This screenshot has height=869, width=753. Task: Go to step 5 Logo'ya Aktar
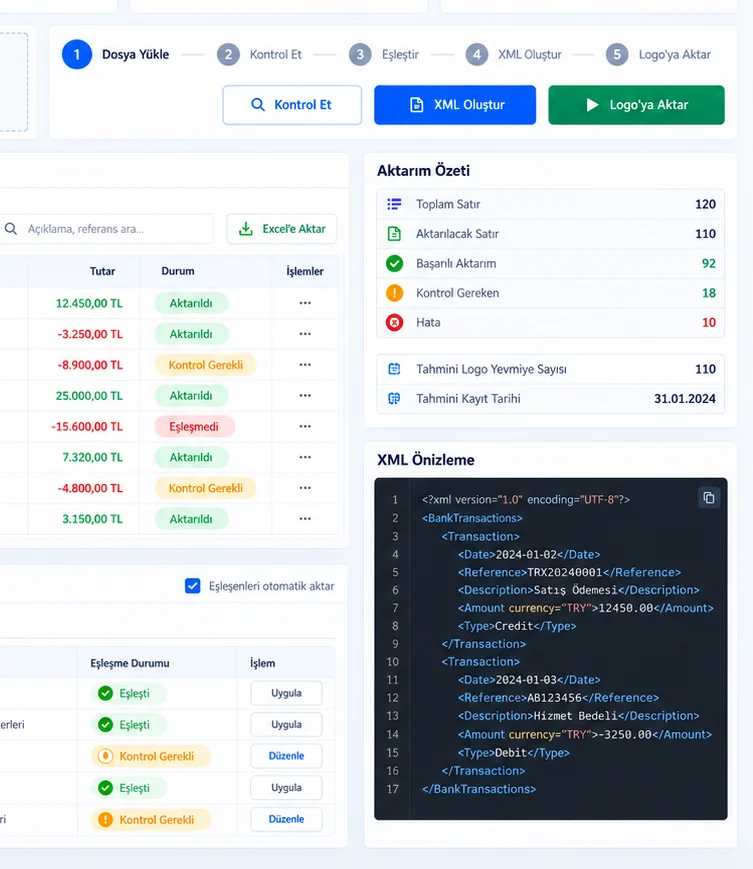point(658,54)
